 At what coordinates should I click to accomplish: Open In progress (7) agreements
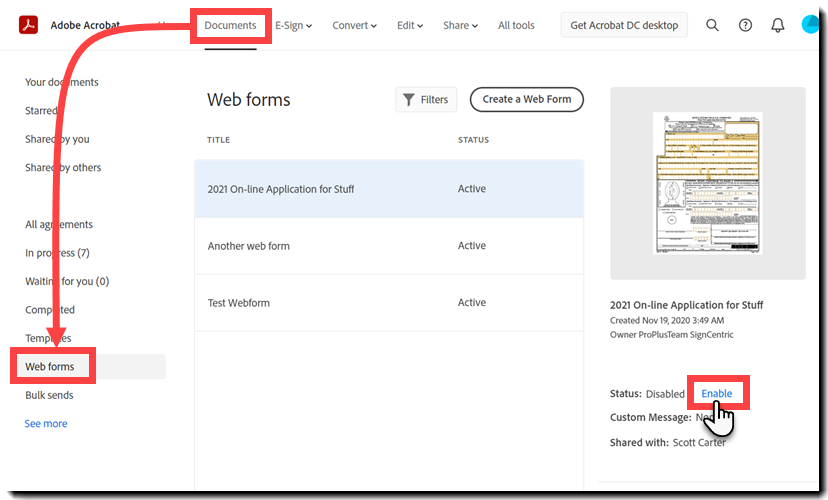click(57, 253)
